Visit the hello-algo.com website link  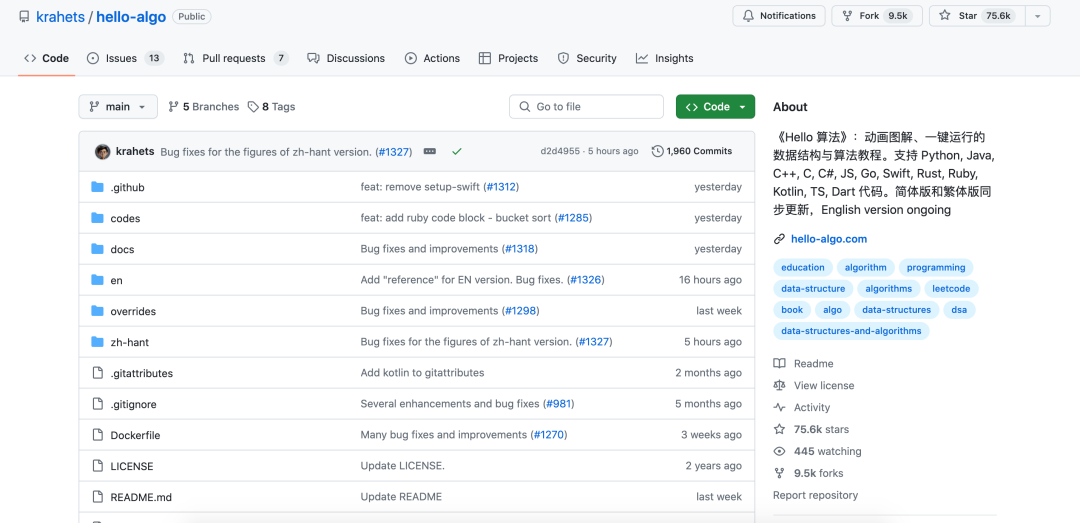click(829, 239)
